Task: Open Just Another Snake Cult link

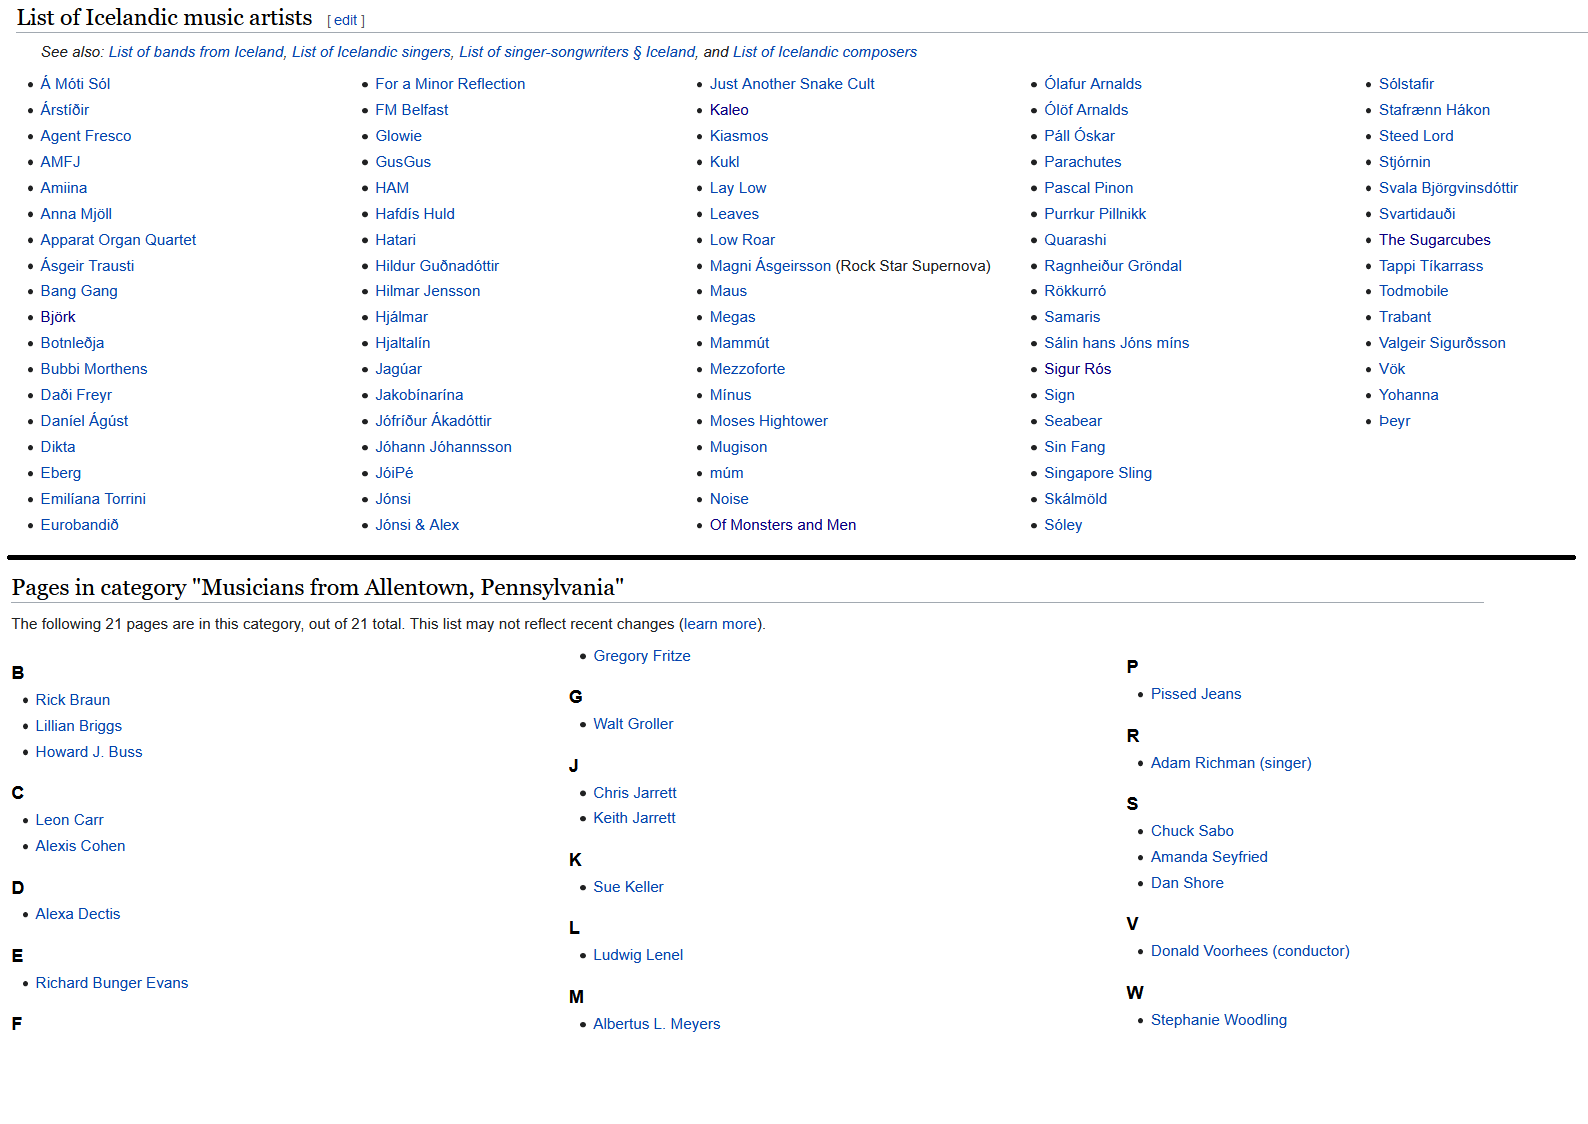Action: click(x=792, y=84)
